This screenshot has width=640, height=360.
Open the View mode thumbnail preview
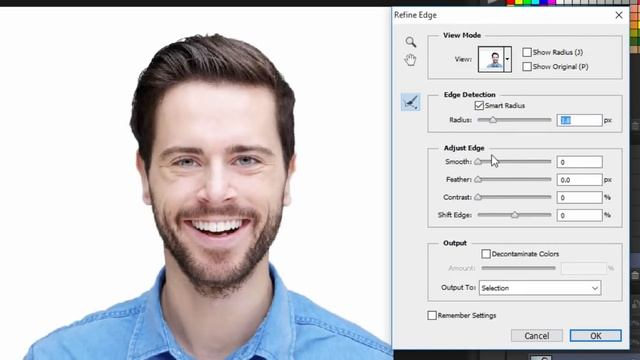[x=491, y=59]
